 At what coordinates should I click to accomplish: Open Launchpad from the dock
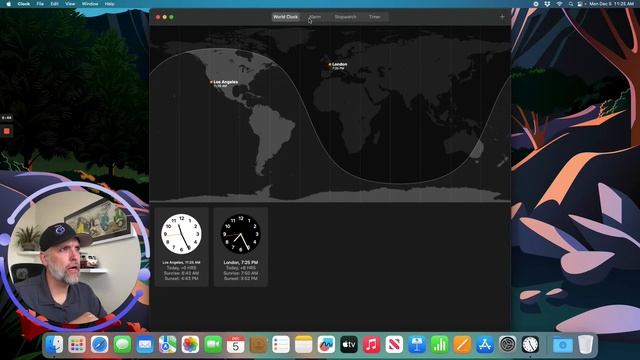click(x=77, y=345)
